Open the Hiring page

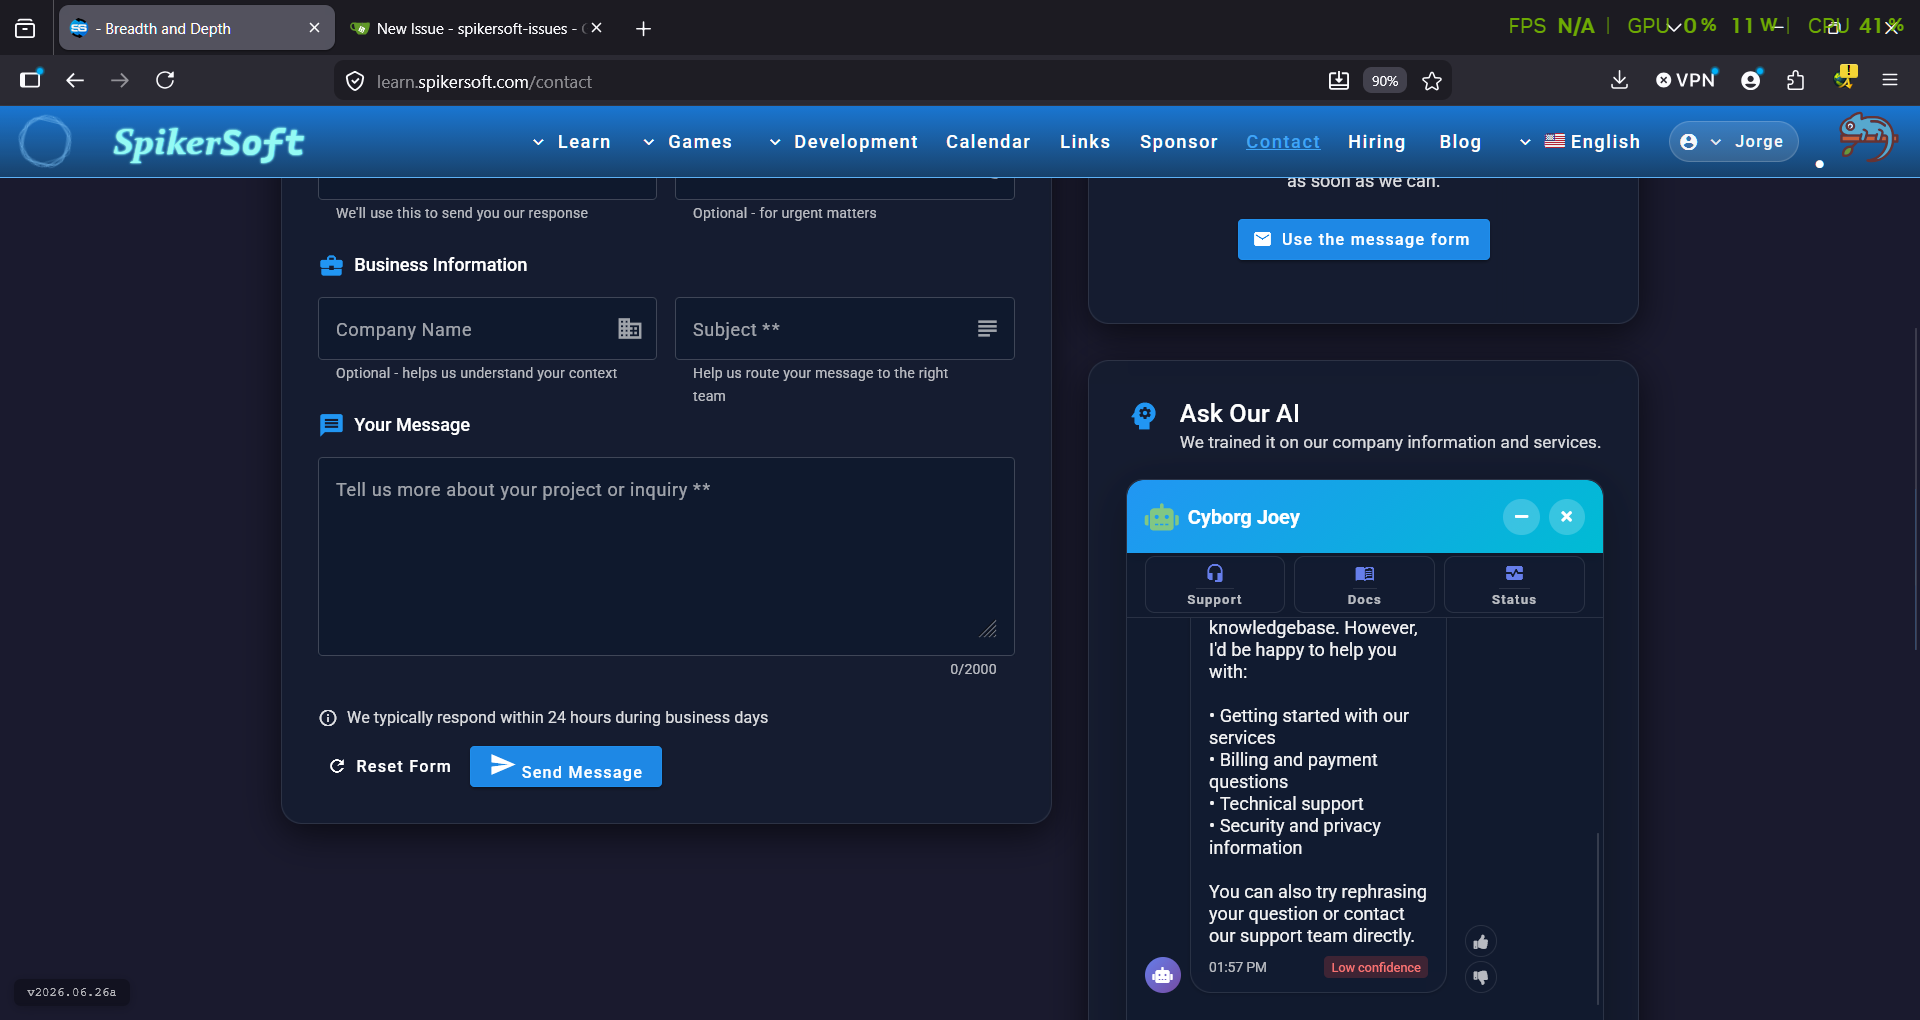tap(1377, 142)
